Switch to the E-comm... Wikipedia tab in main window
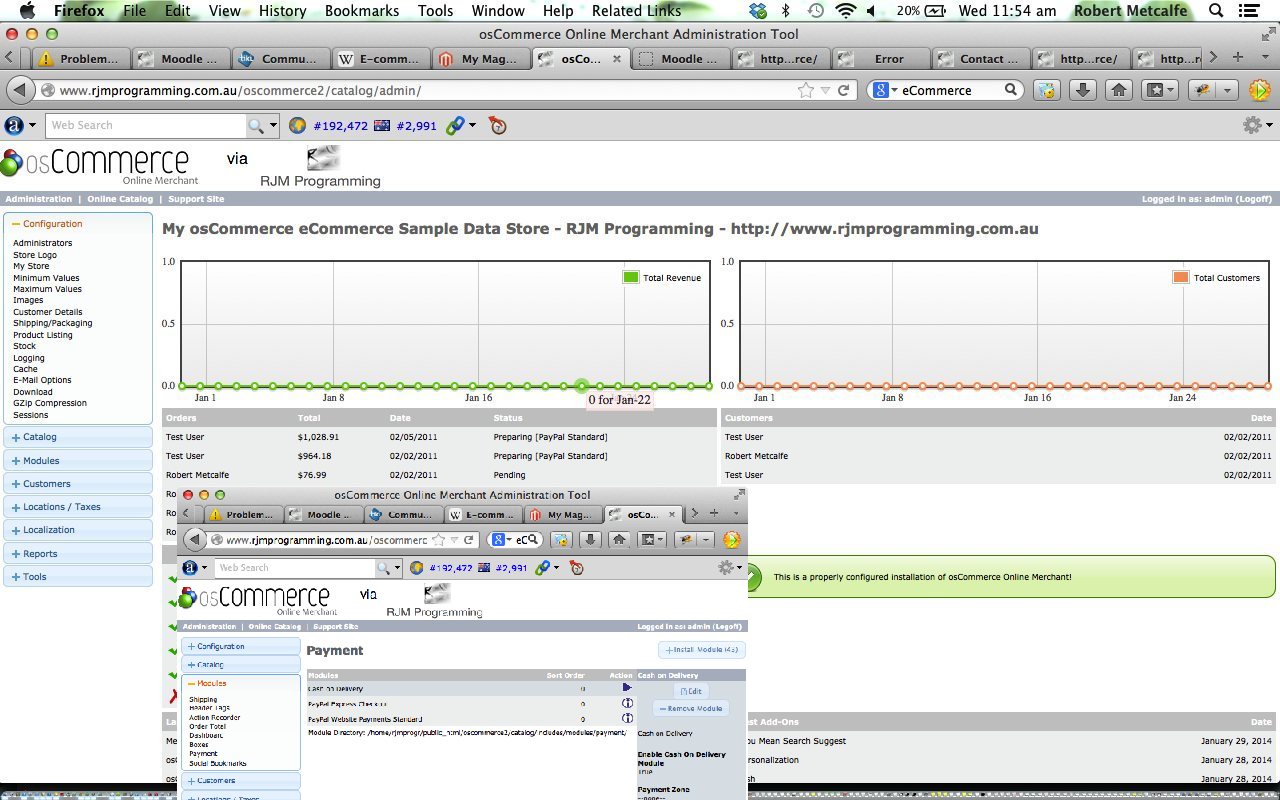 [x=382, y=59]
